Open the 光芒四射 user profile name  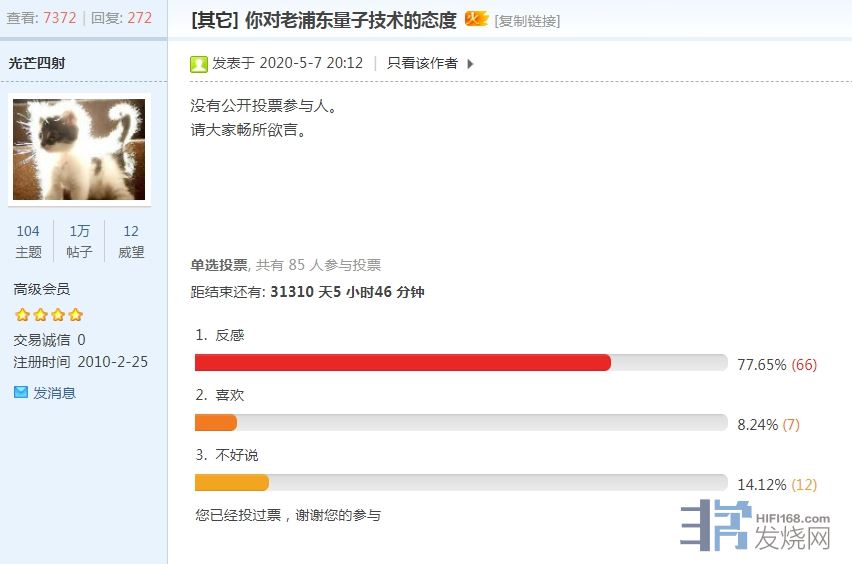[37, 63]
